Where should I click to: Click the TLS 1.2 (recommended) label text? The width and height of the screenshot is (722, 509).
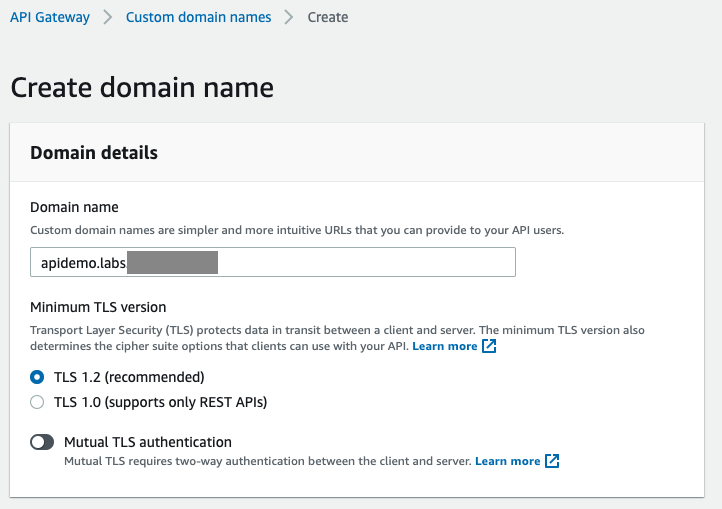[129, 377]
